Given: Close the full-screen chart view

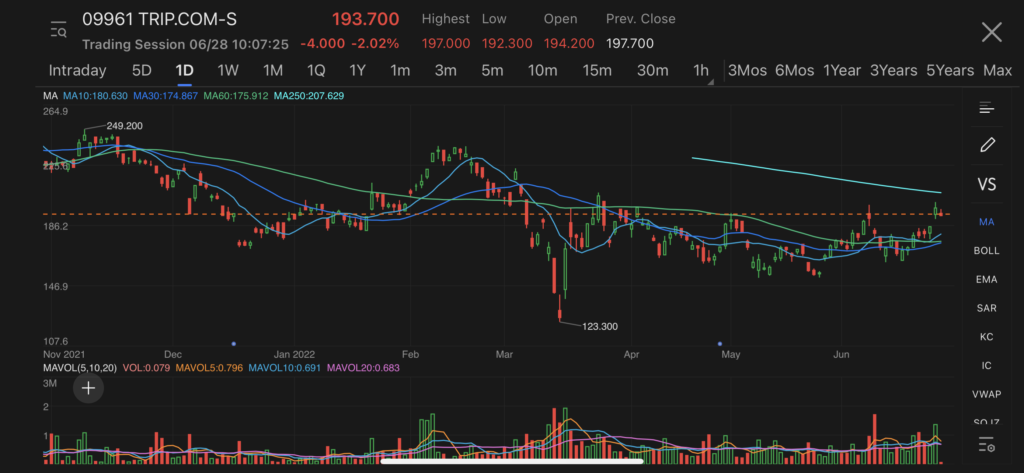Looking at the screenshot, I should 991,31.
